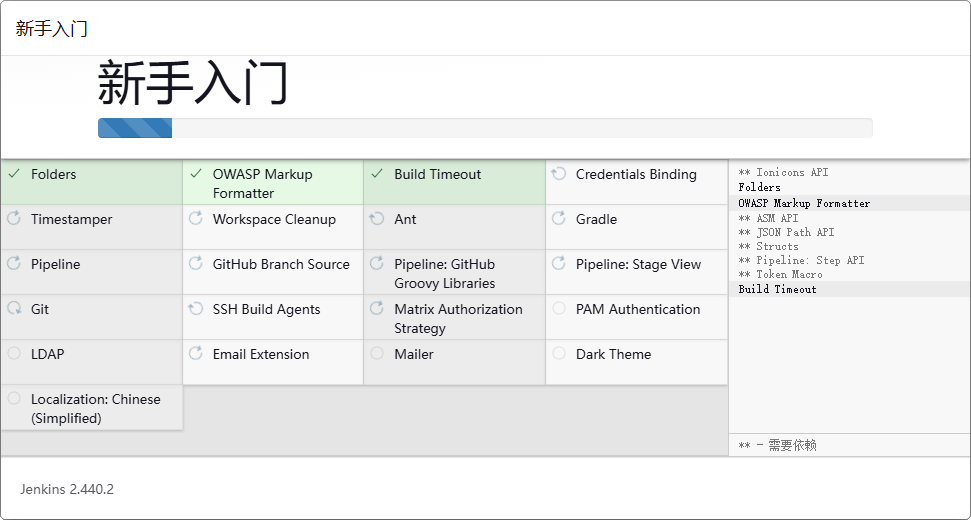The width and height of the screenshot is (971, 520).
Task: Click the checkmark icon beside Build Timeout
Action: coord(377,174)
